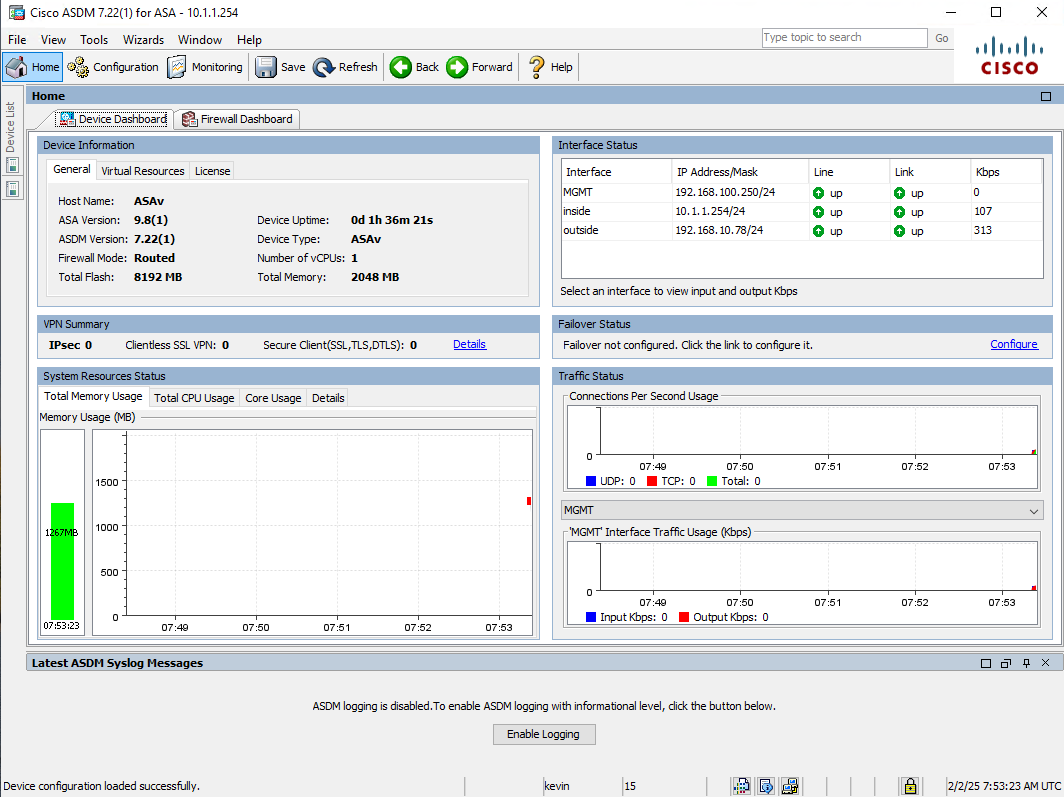The height and width of the screenshot is (797, 1064).
Task: Open the Tools menu
Action: 94,40
